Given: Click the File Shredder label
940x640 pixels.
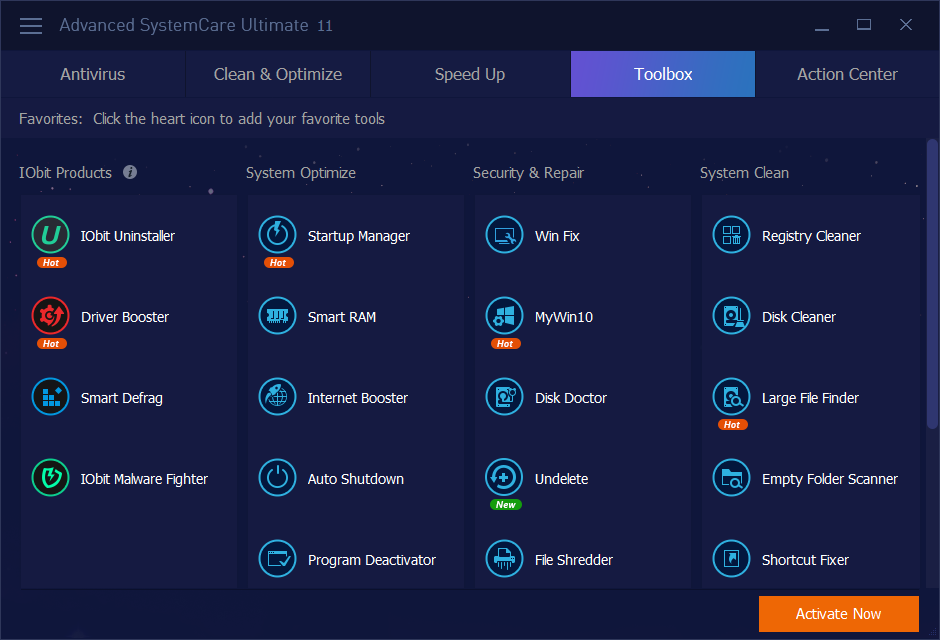Looking at the screenshot, I should [x=574, y=560].
